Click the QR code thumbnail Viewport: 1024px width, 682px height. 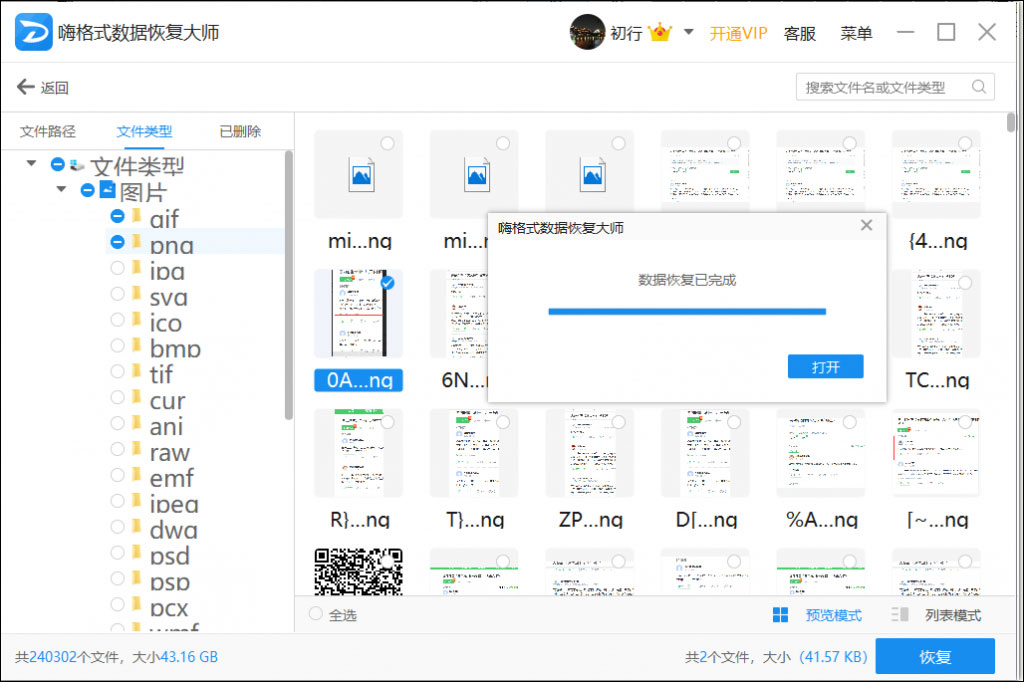pos(358,571)
